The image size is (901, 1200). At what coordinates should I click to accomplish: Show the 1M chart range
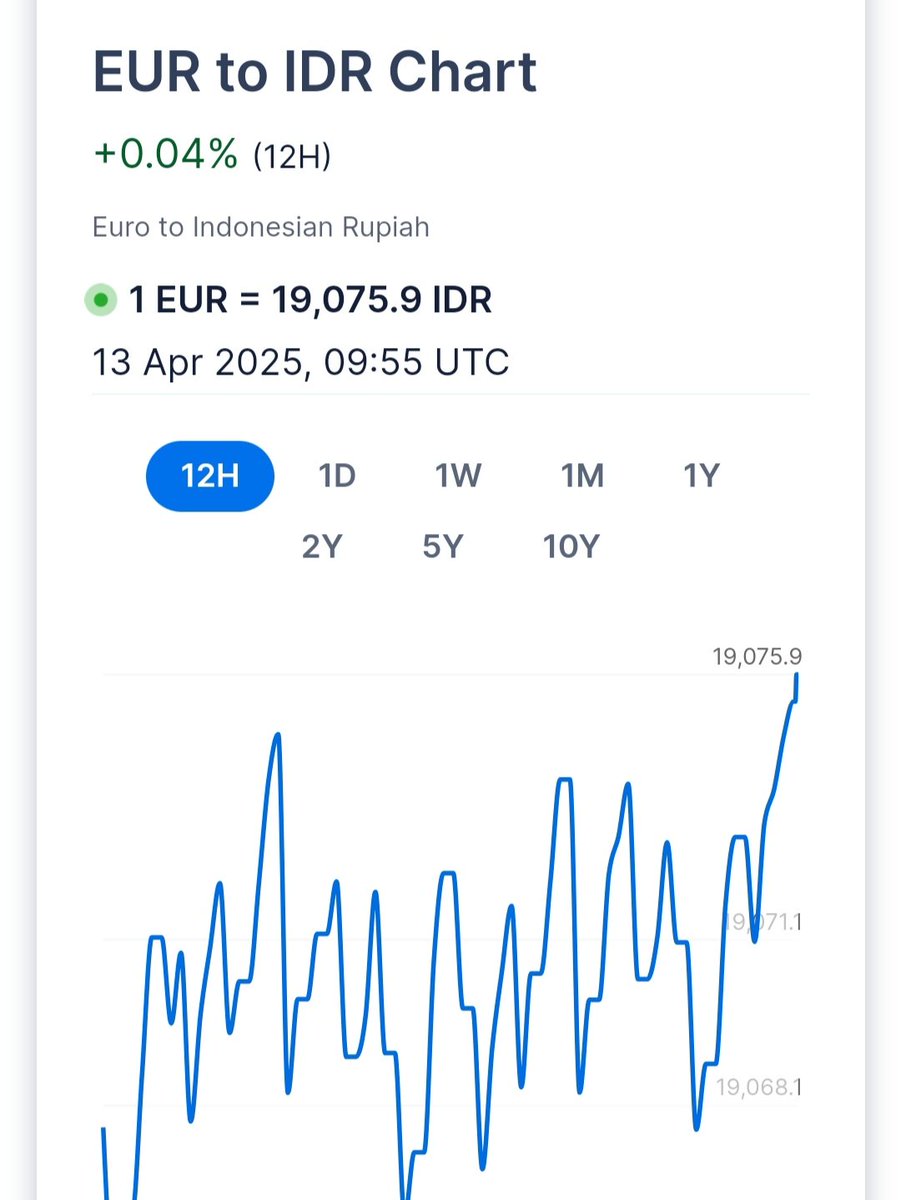582,476
